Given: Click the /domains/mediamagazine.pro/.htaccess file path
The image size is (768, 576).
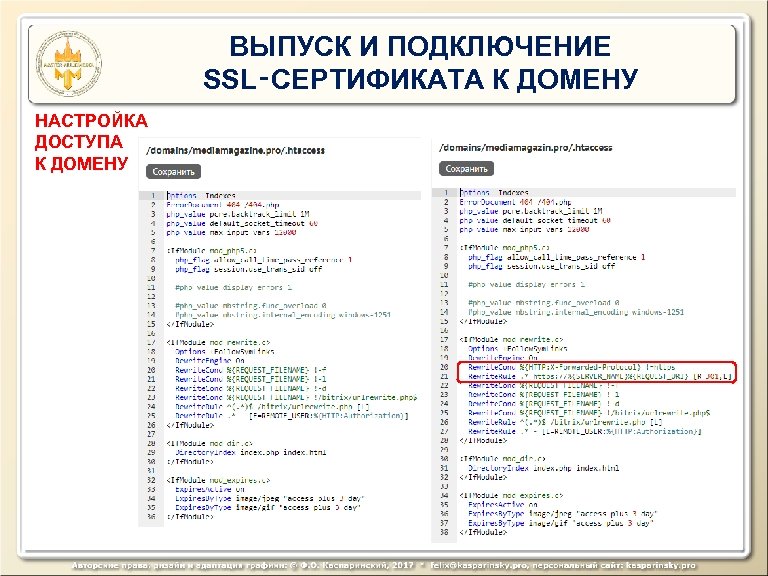Looking at the screenshot, I should coord(236,150).
